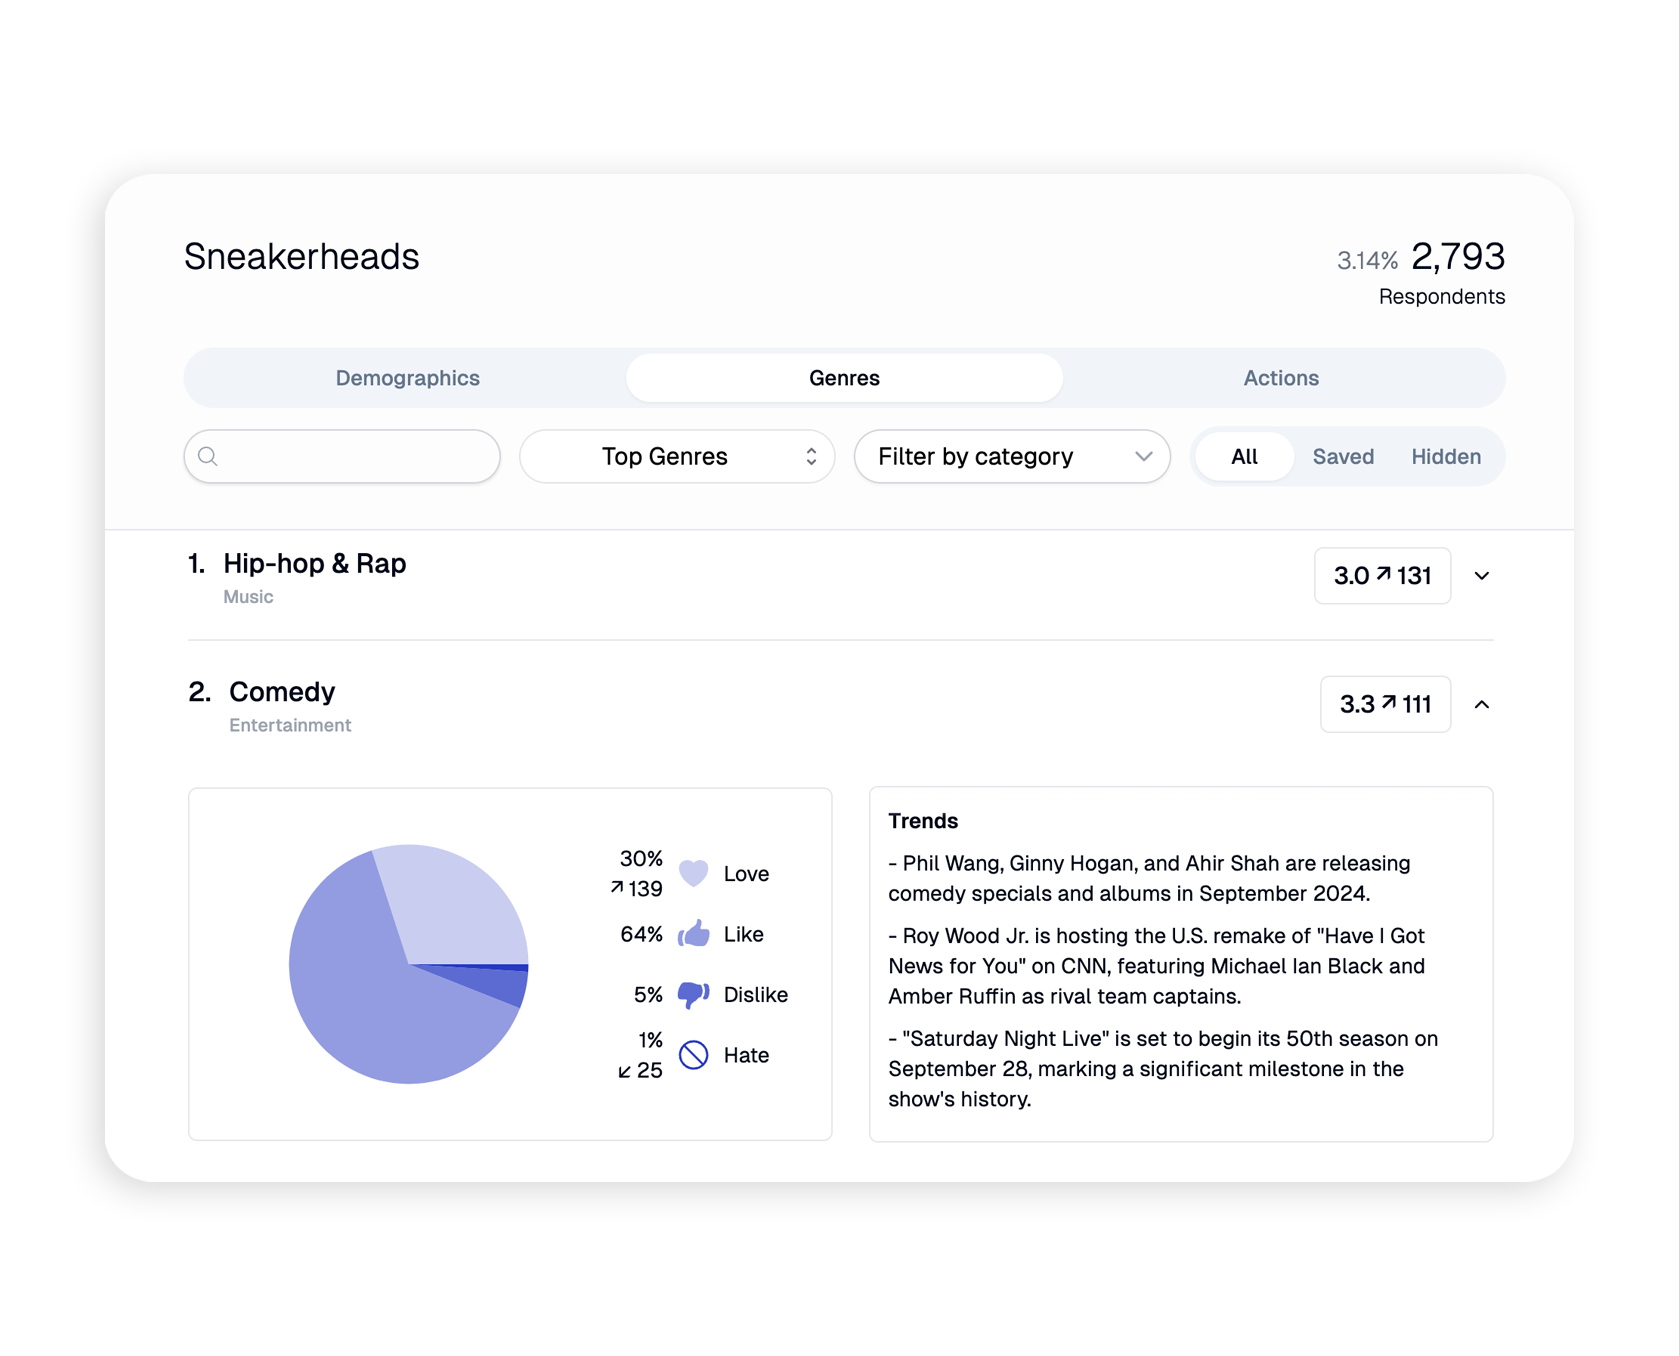Click the Phil Wang trend paragraph
Viewport: 1679px width, 1356px height.
click(1150, 879)
